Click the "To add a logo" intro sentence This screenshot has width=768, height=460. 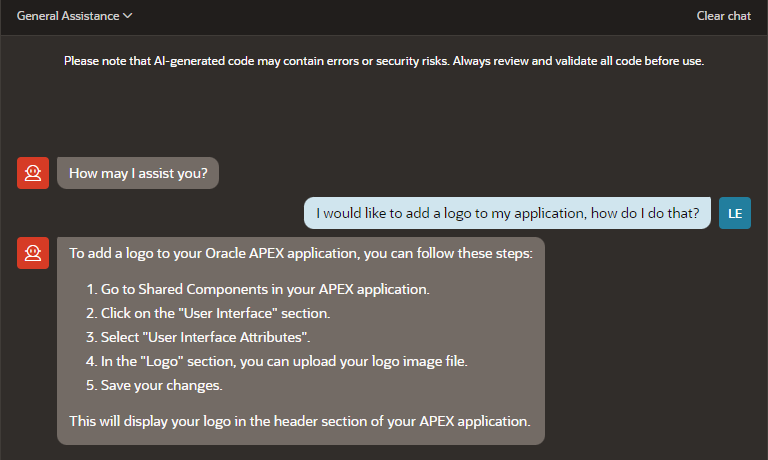(300, 253)
